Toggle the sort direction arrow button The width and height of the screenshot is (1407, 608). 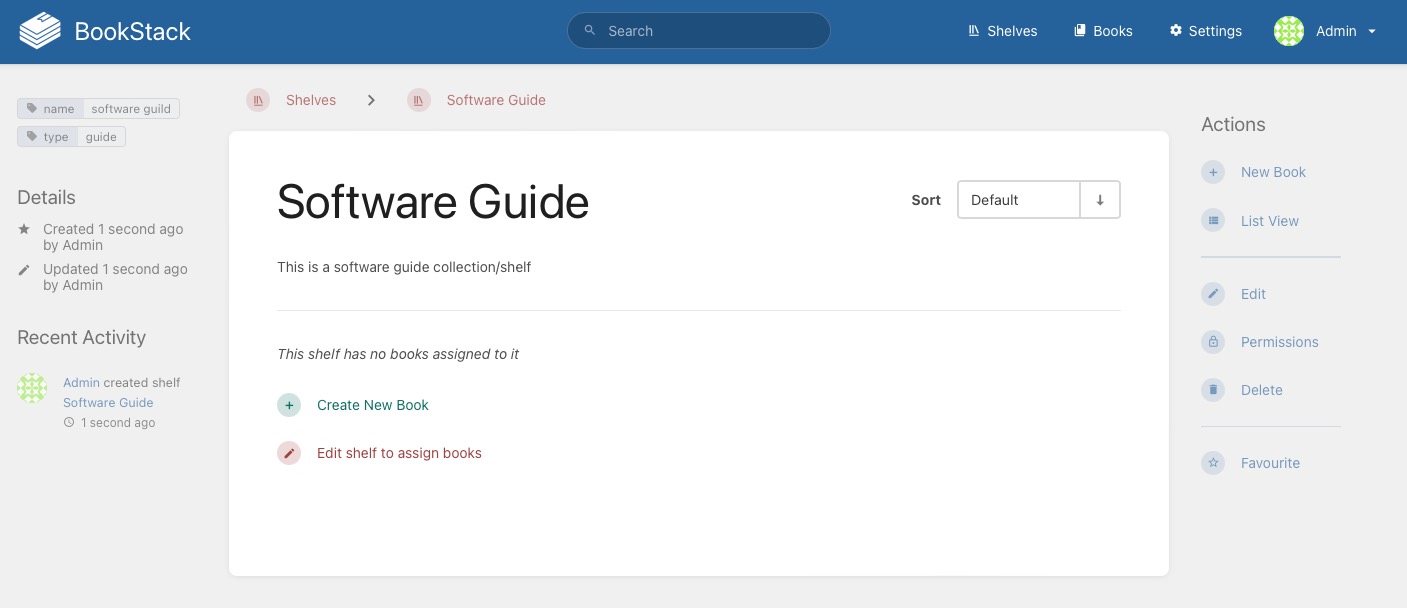pos(1100,200)
